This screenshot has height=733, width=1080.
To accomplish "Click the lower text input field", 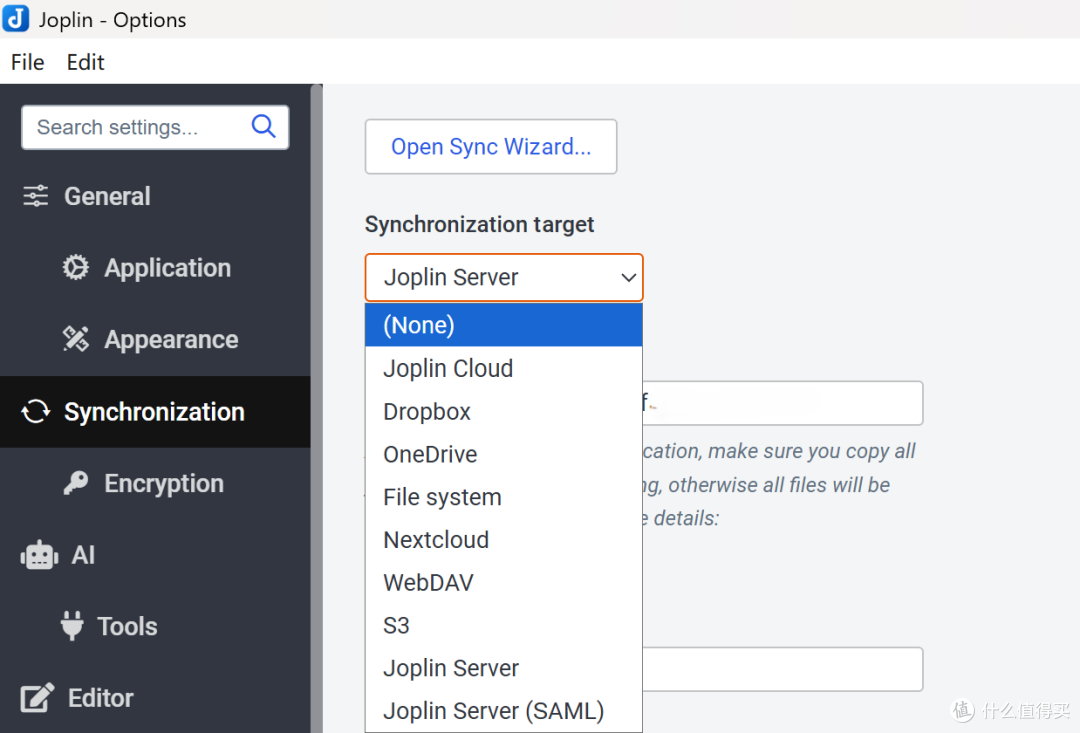I will tap(782, 669).
